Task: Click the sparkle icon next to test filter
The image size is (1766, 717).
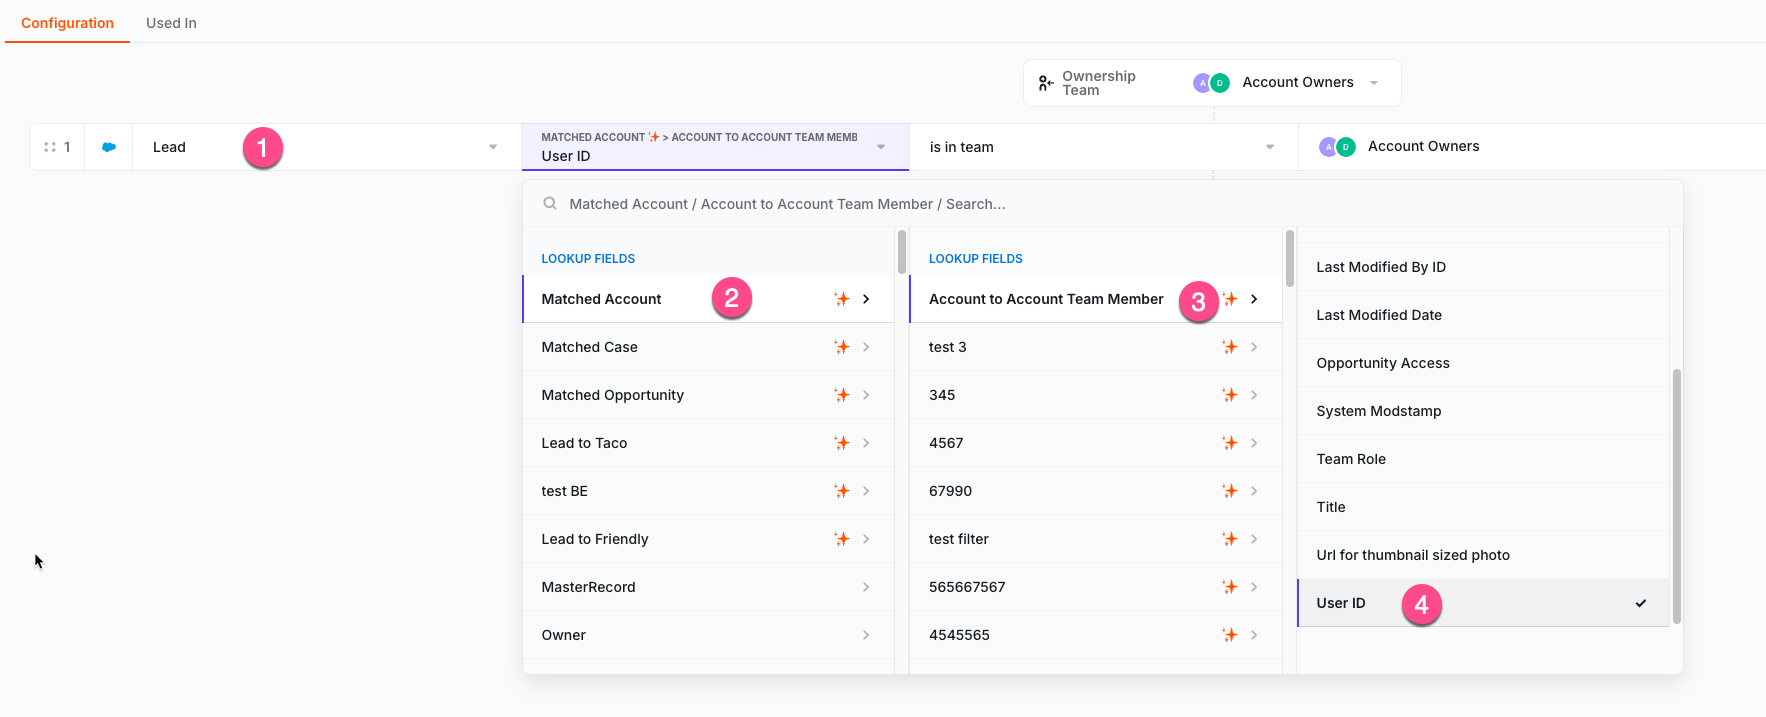Action: click(1229, 539)
